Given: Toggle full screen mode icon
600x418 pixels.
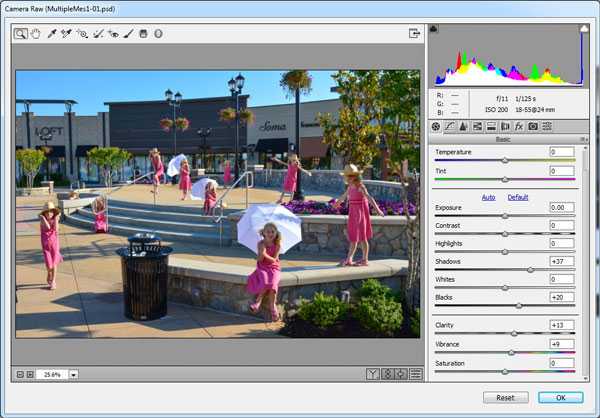Looking at the screenshot, I should coord(414,33).
